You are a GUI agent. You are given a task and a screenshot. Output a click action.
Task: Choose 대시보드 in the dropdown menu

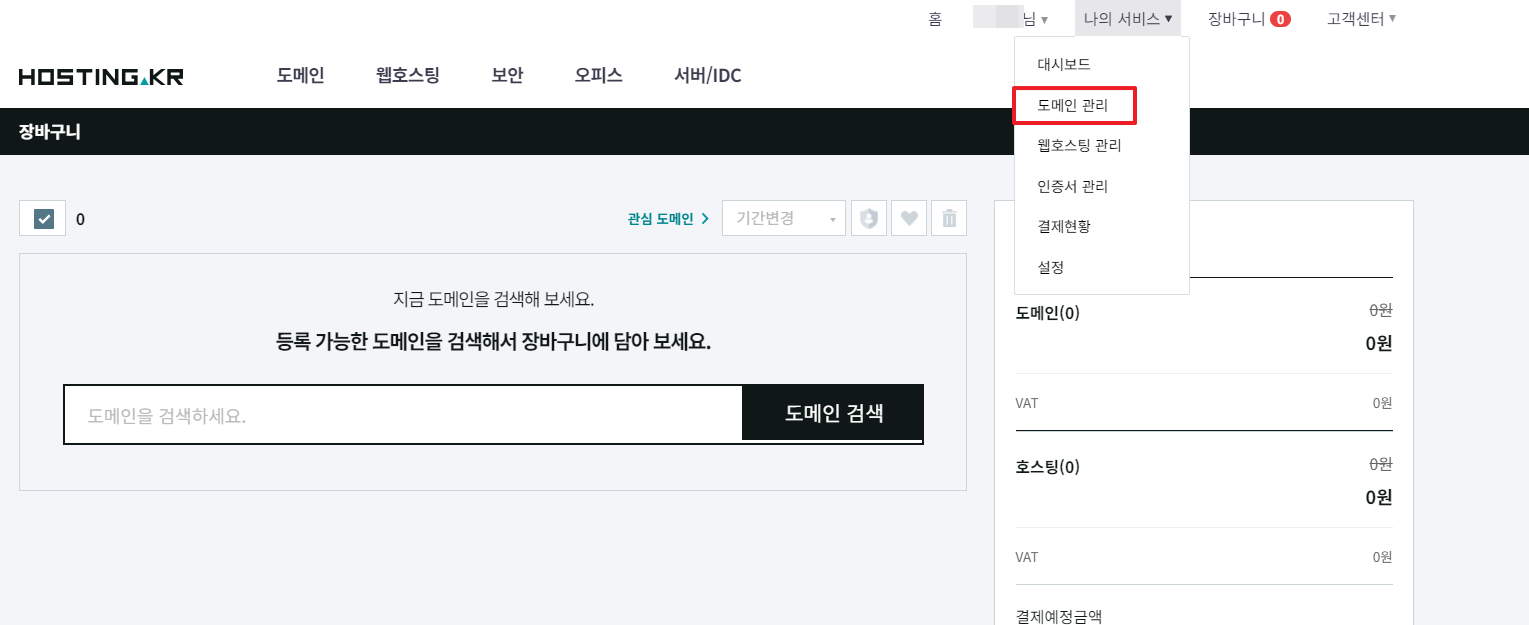click(x=1064, y=63)
